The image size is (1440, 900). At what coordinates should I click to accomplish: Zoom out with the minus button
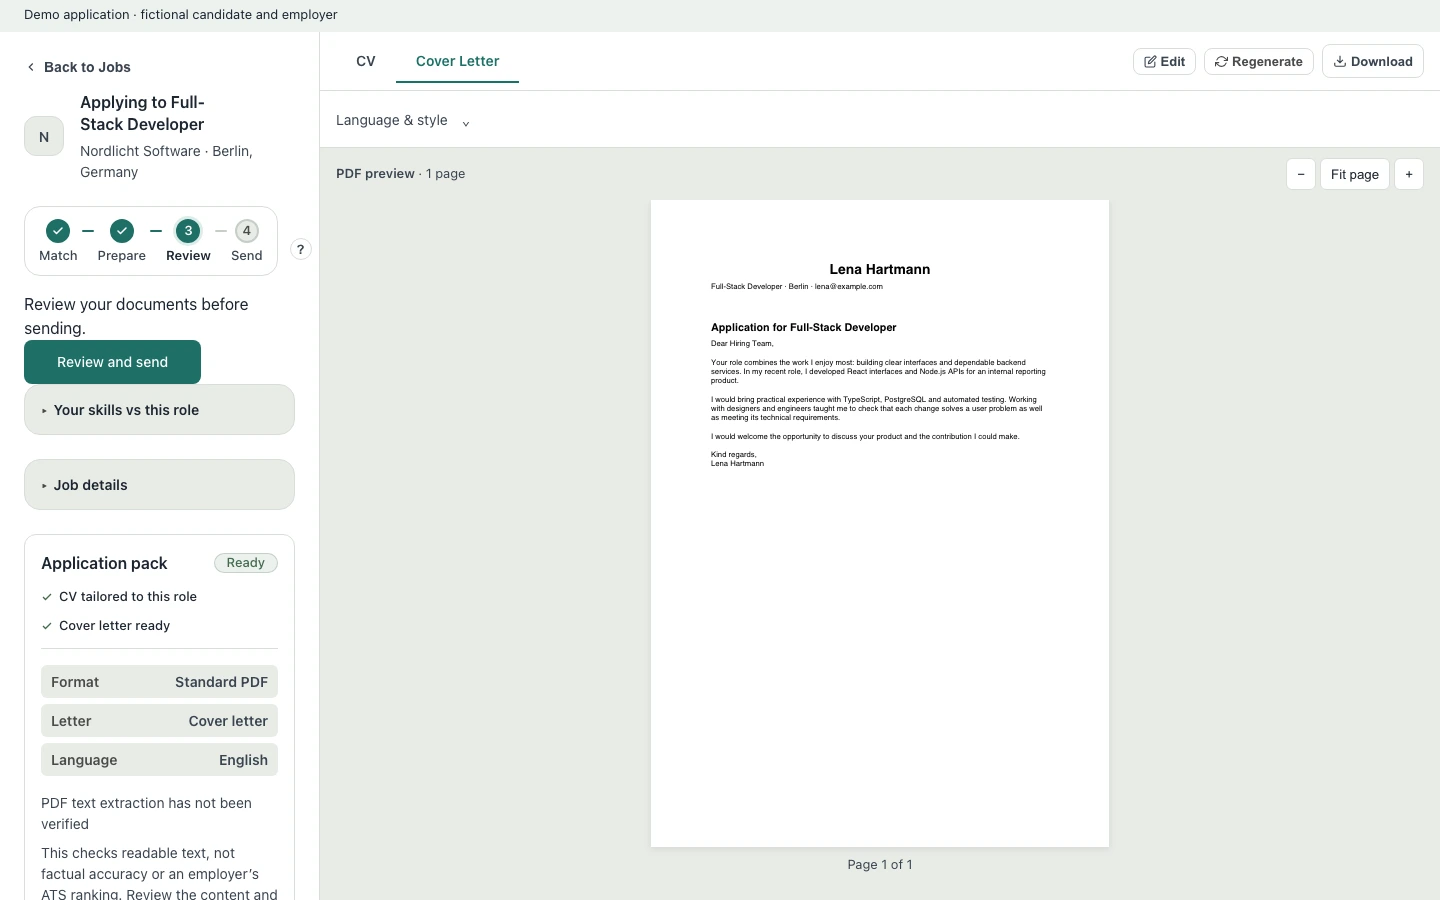click(x=1300, y=174)
